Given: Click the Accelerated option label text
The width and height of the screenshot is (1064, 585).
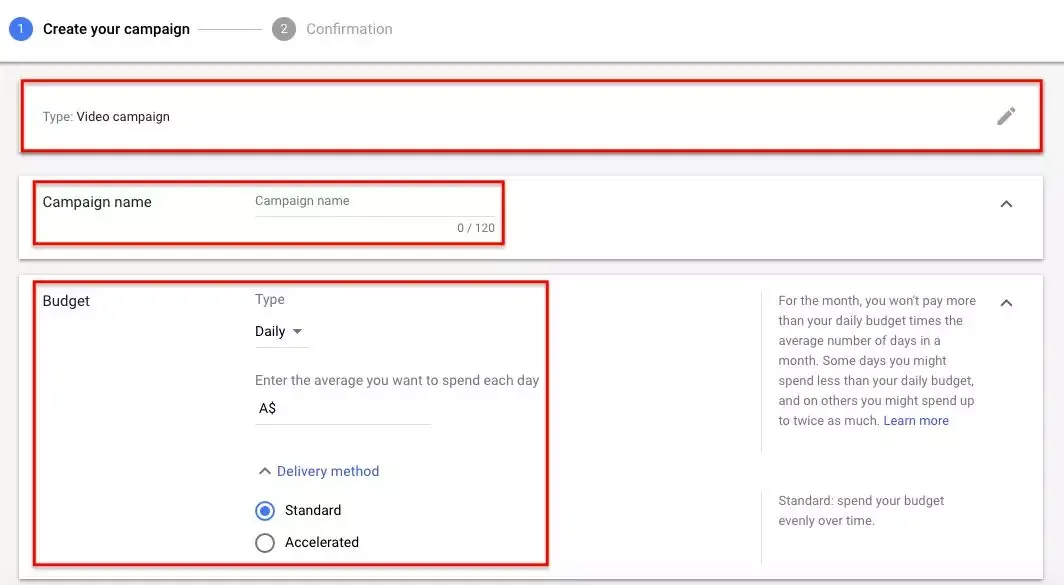Looking at the screenshot, I should [322, 542].
